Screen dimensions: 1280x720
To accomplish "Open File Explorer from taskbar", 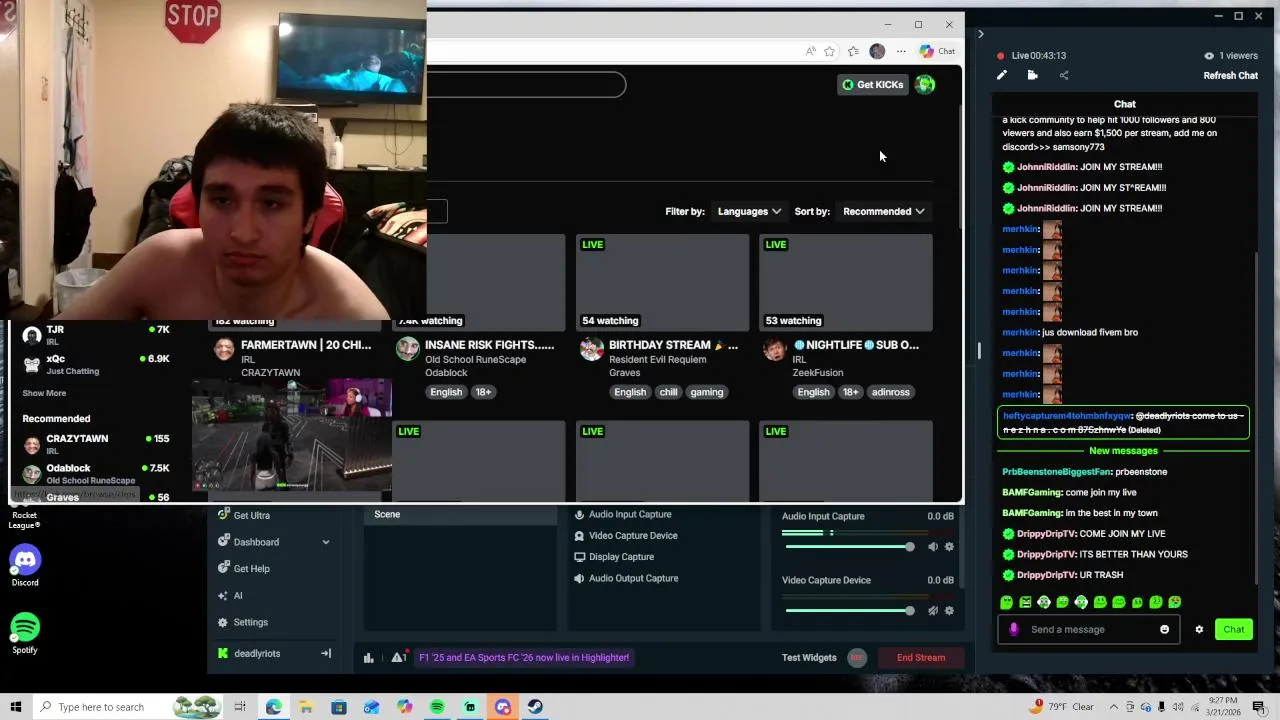I will tap(306, 707).
